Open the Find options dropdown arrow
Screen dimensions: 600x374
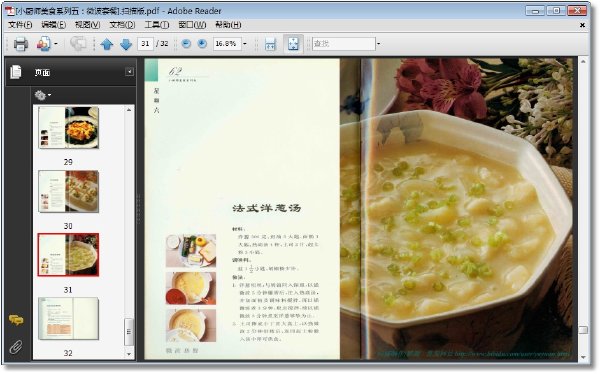click(x=378, y=44)
